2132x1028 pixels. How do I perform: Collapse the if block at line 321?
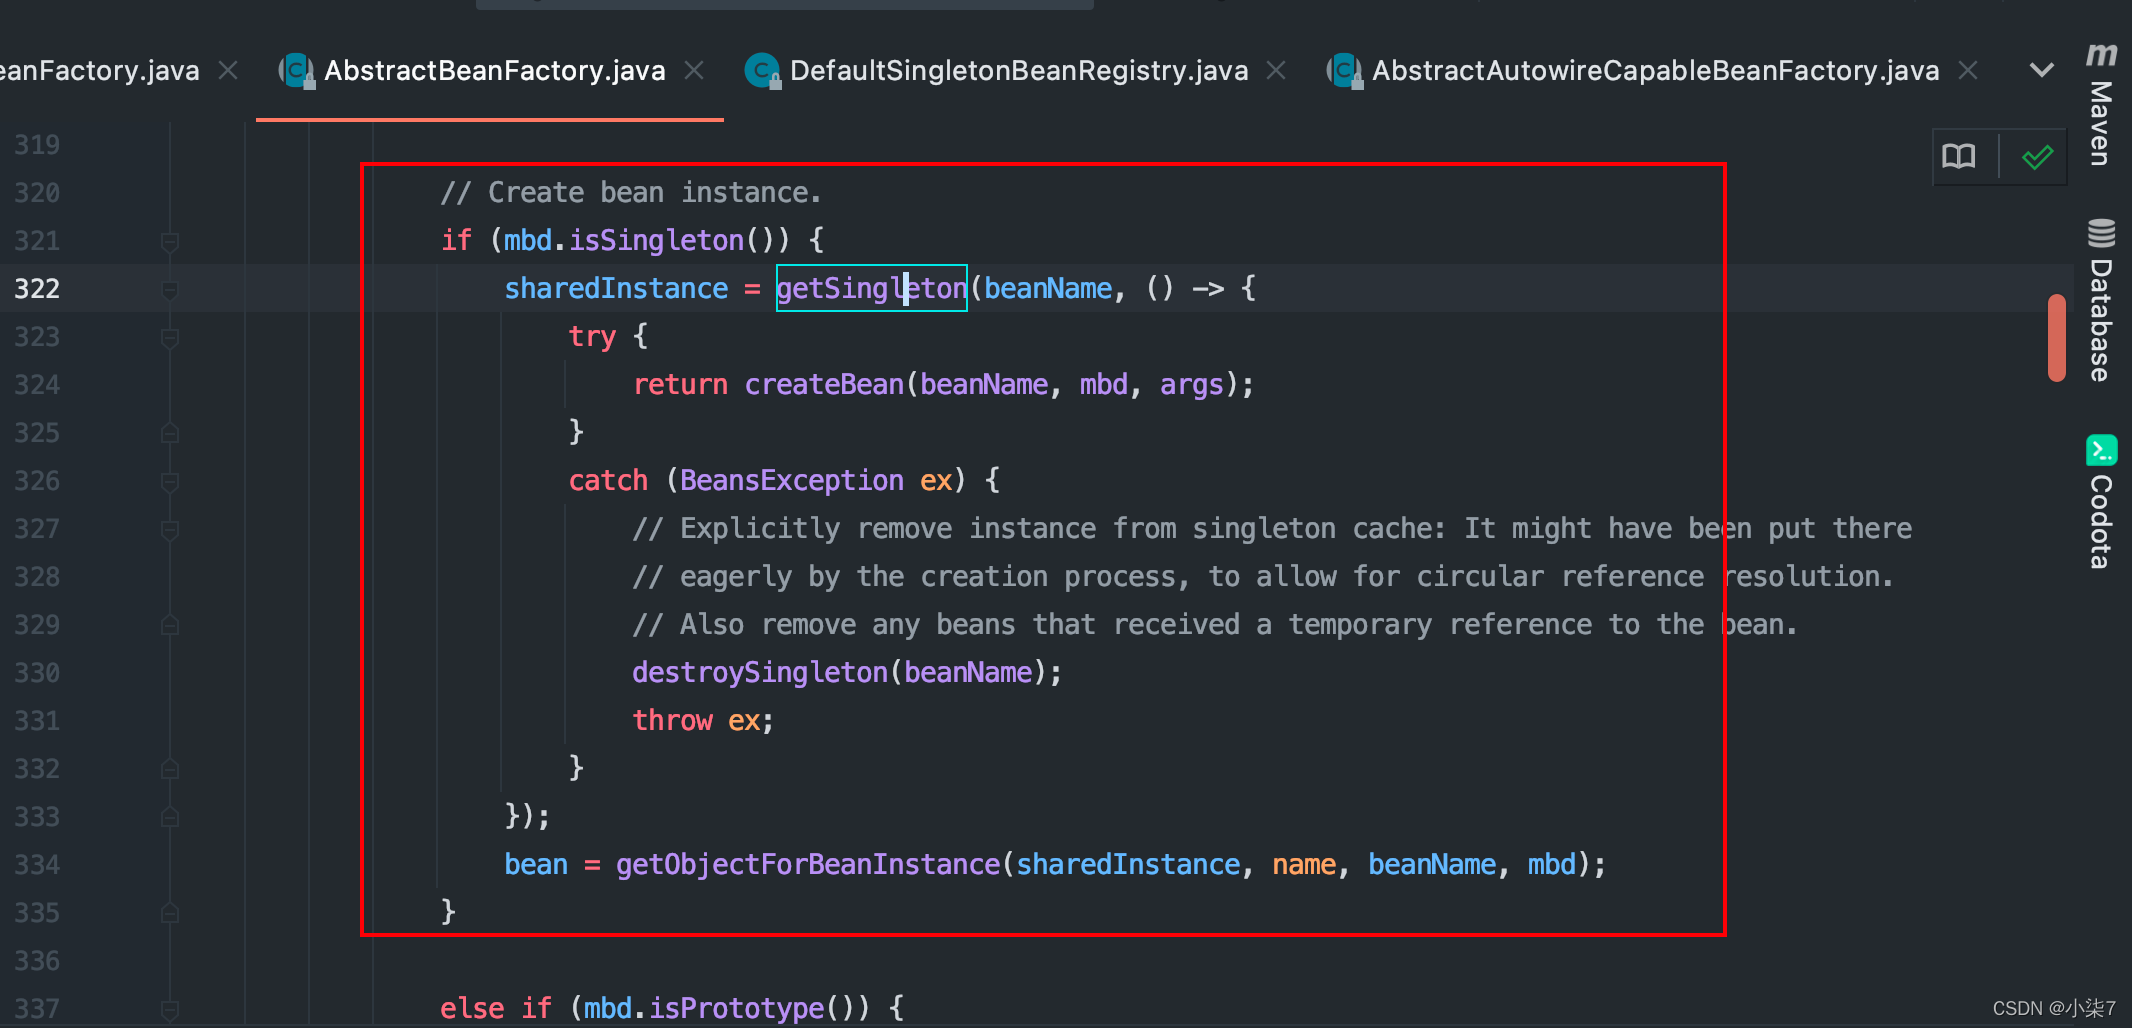tap(170, 241)
